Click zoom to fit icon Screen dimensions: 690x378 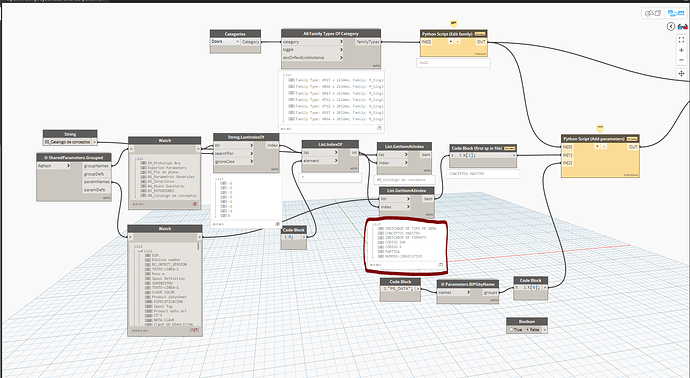pos(681,40)
